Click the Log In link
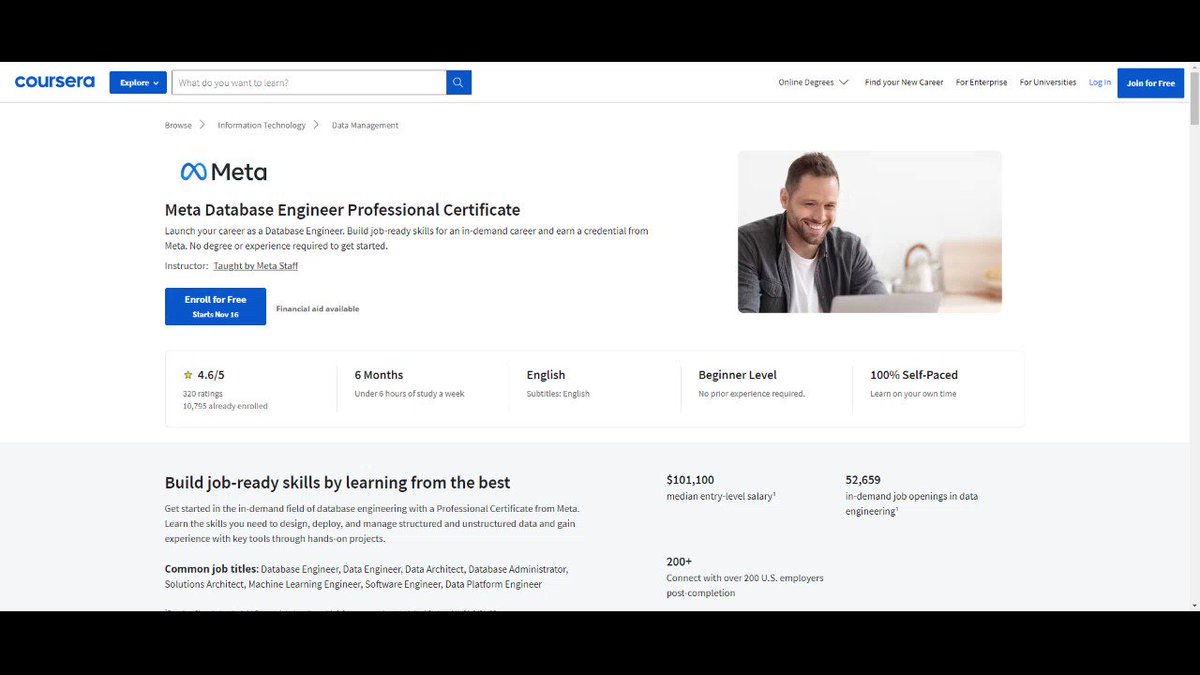The height and width of the screenshot is (675, 1200). [x=1100, y=82]
